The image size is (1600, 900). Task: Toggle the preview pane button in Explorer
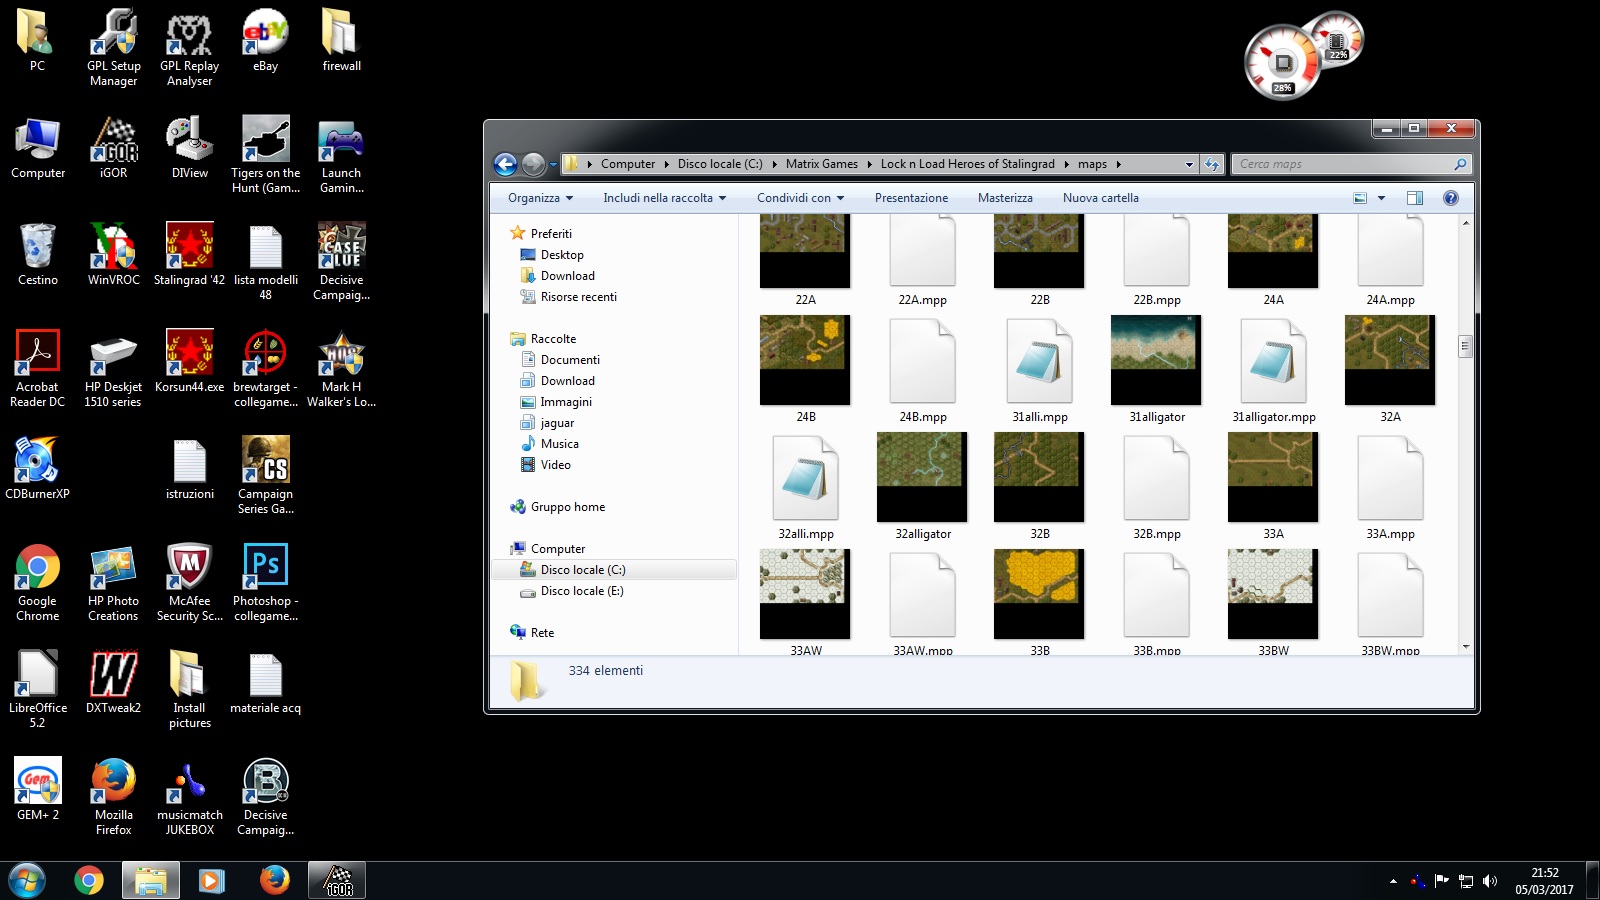[1415, 198]
